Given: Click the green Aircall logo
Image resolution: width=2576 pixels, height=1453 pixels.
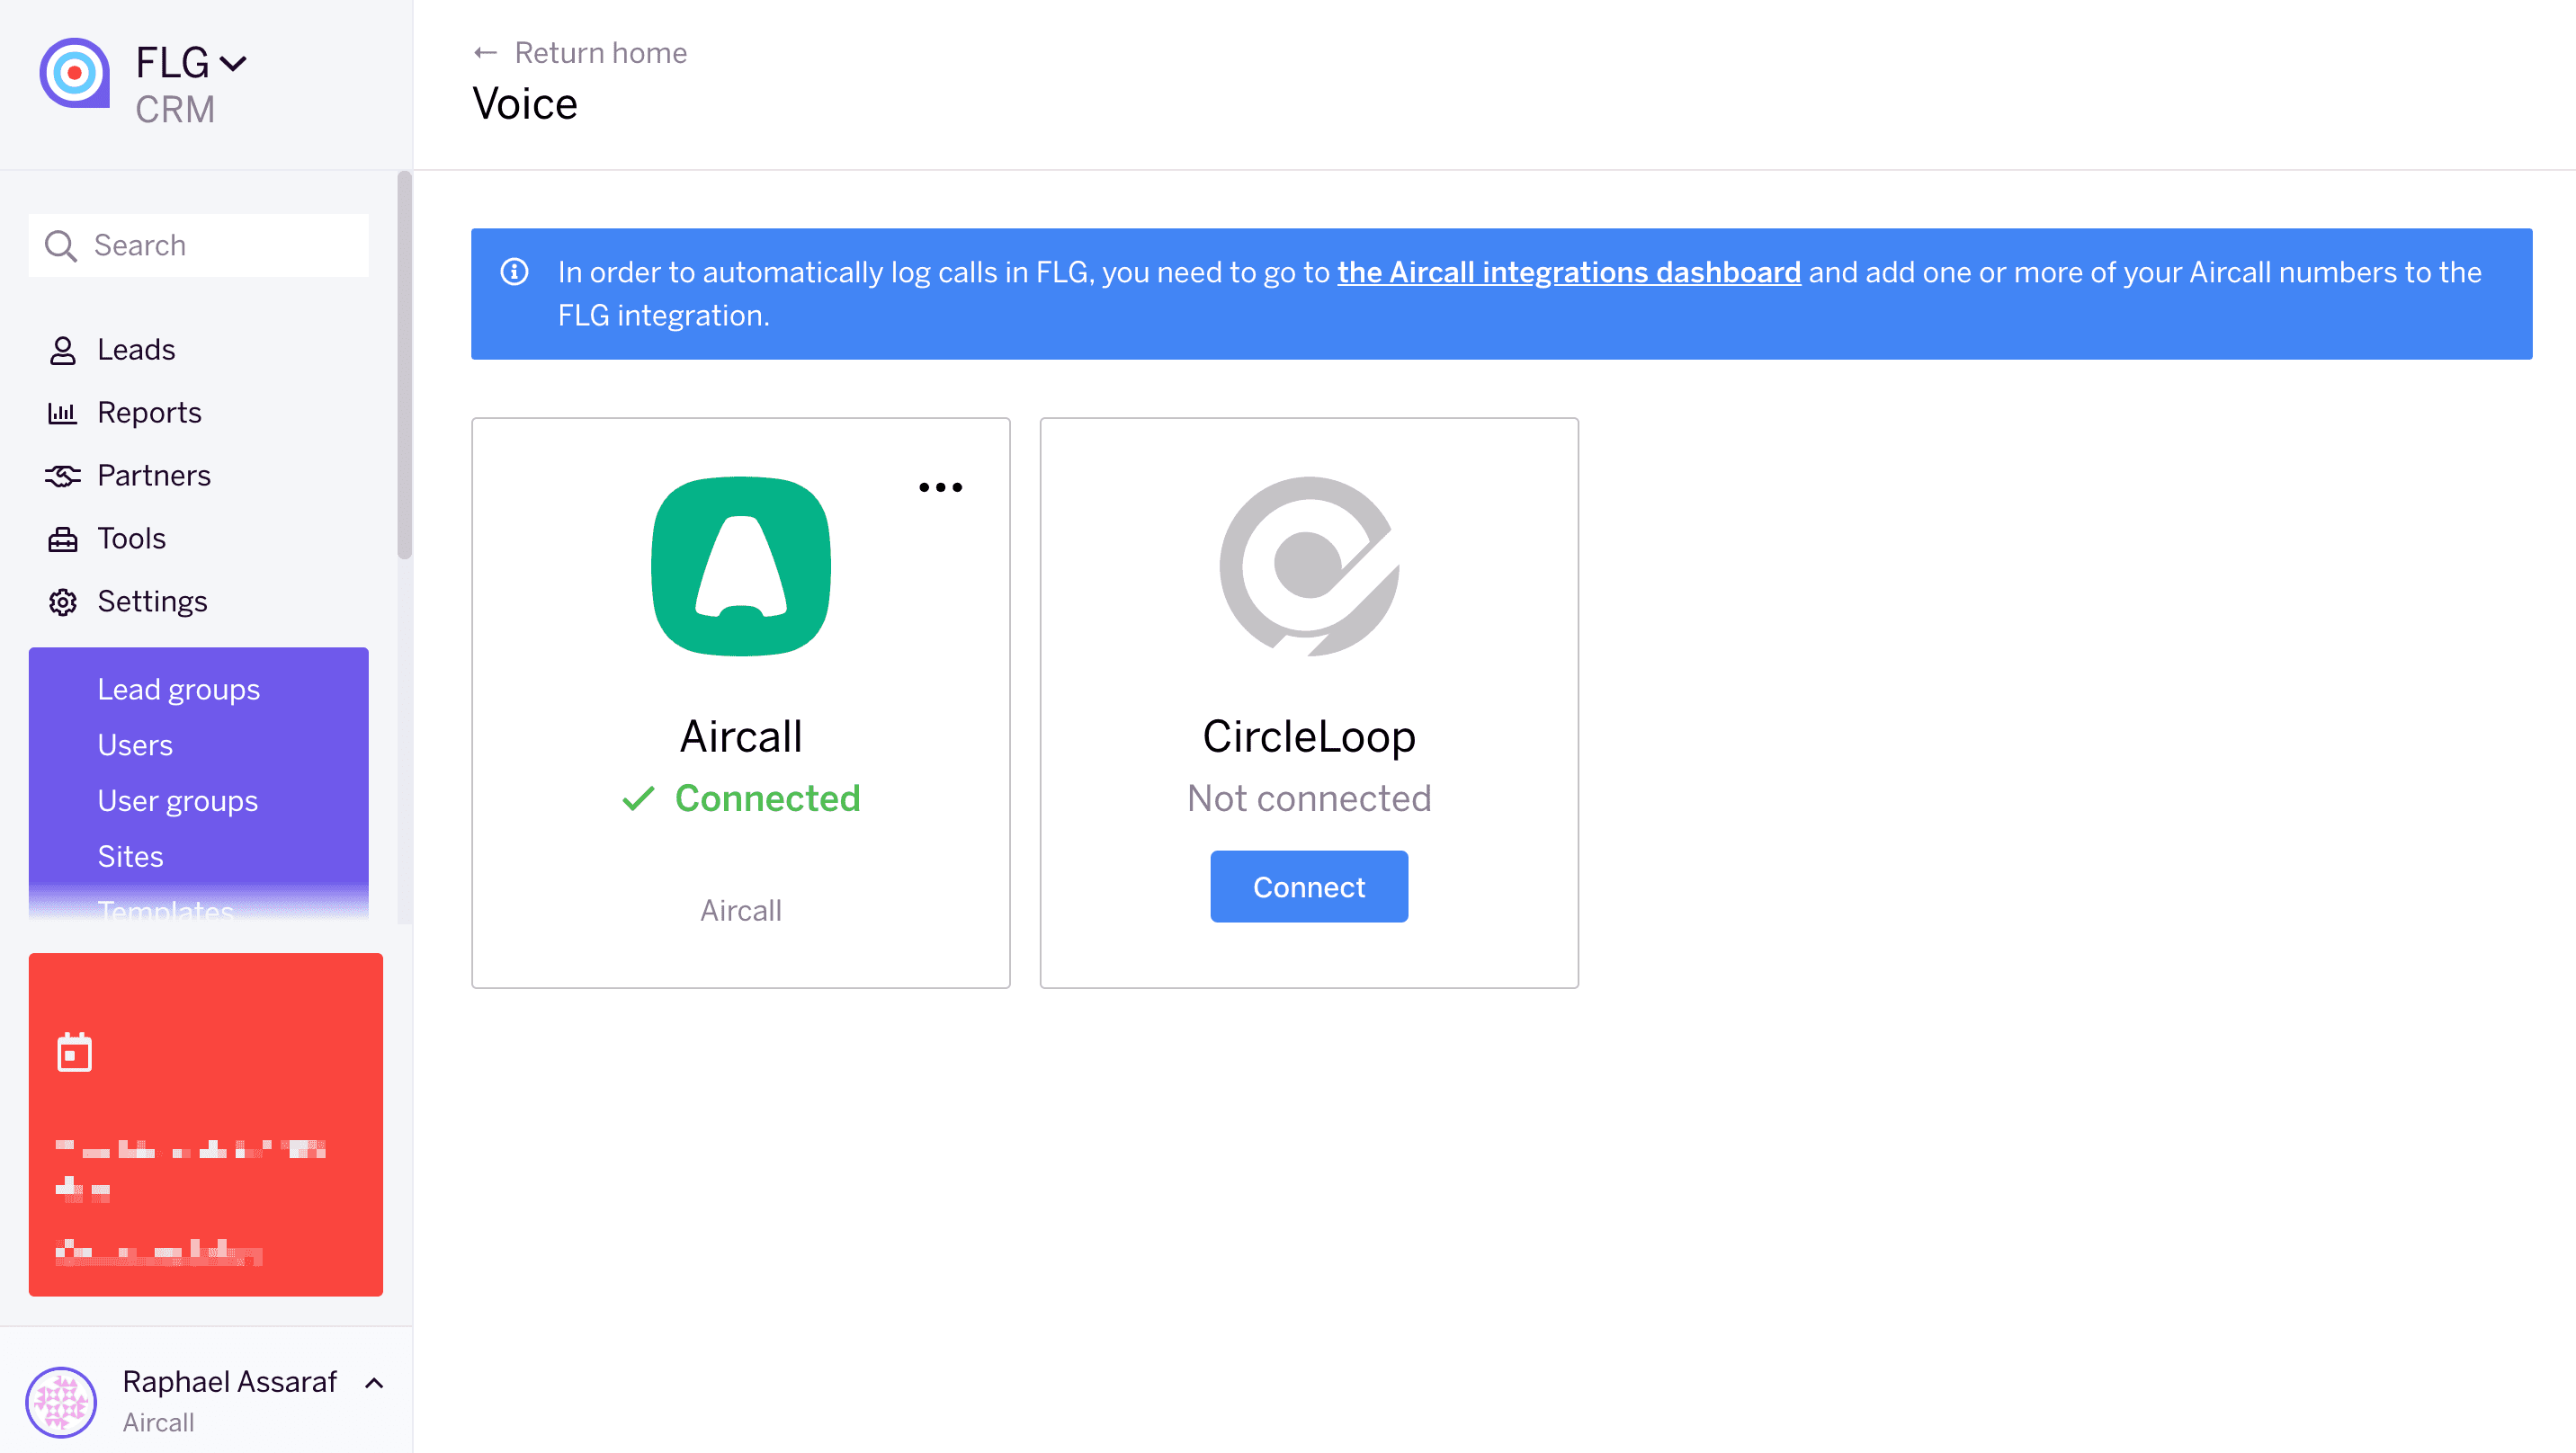Looking at the screenshot, I should 740,566.
